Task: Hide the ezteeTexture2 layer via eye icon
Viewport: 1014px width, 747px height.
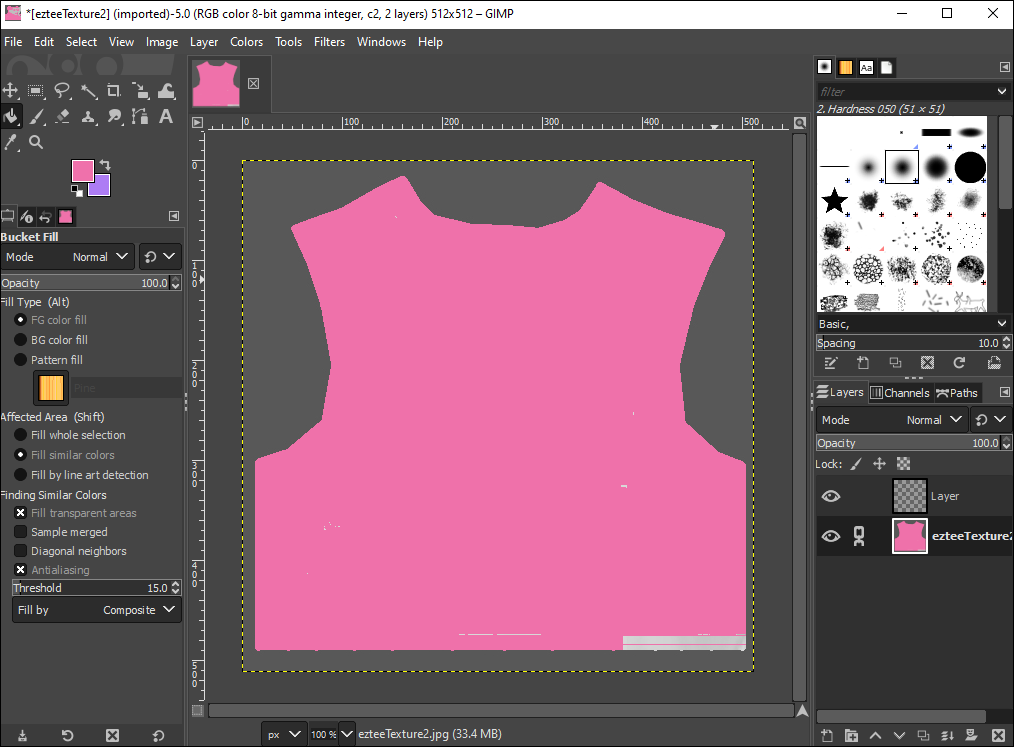Action: (x=830, y=536)
